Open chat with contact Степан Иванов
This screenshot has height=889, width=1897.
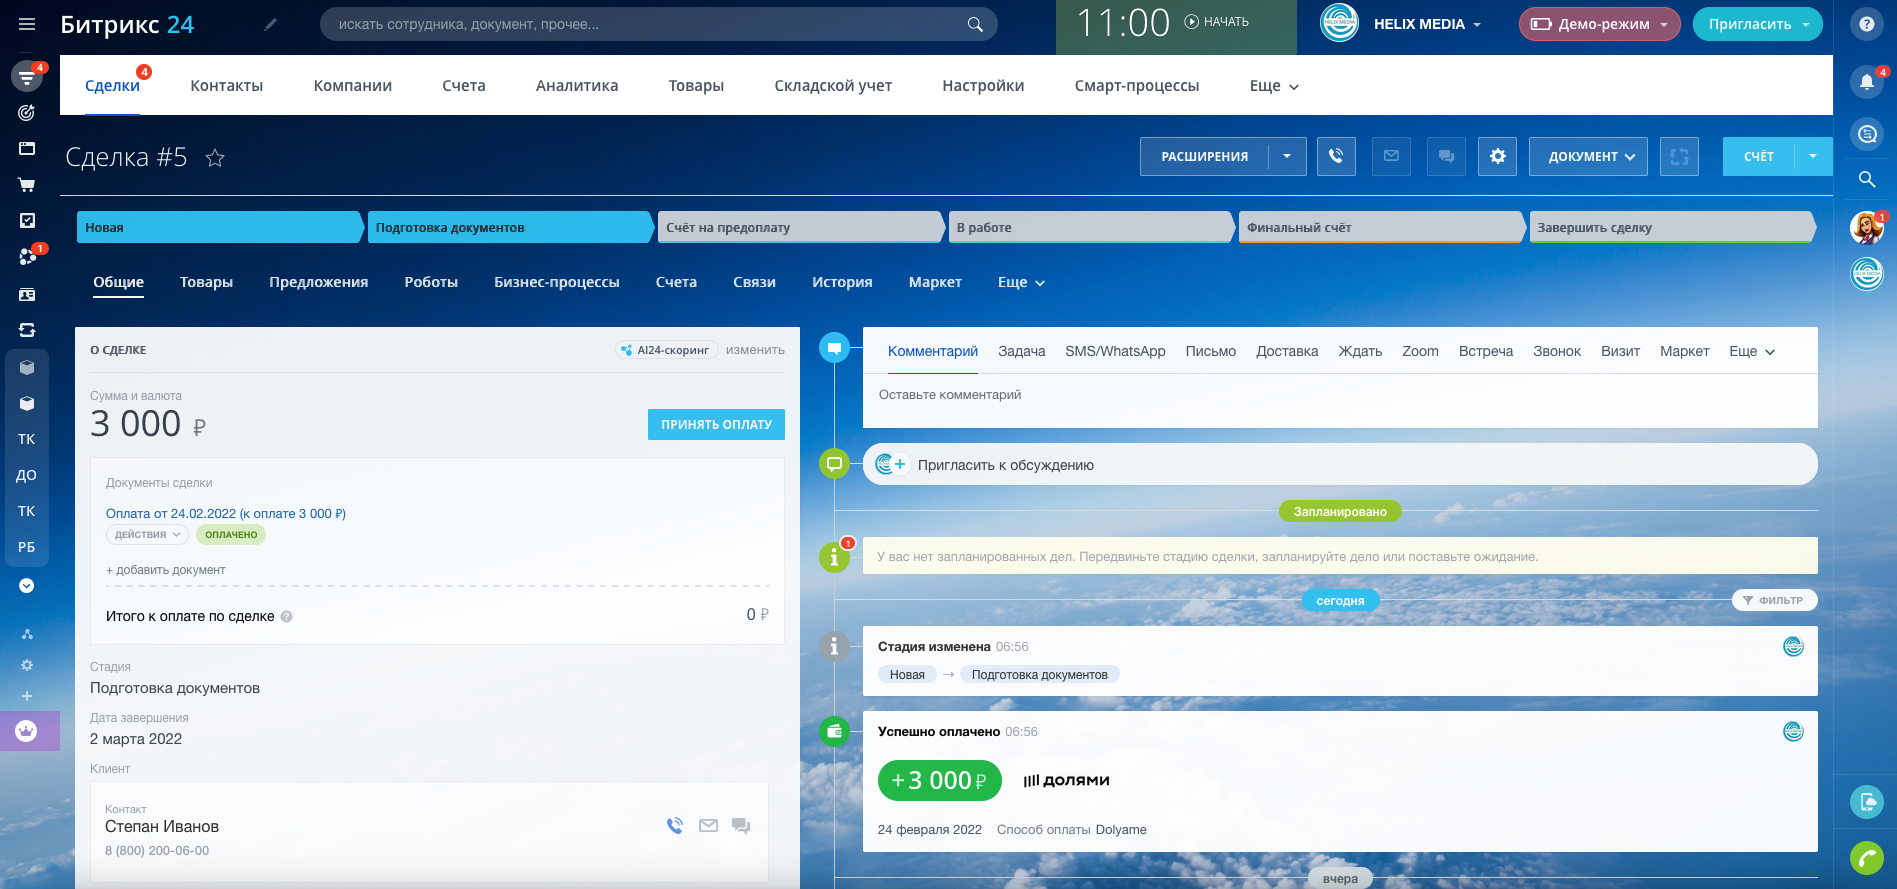741,826
